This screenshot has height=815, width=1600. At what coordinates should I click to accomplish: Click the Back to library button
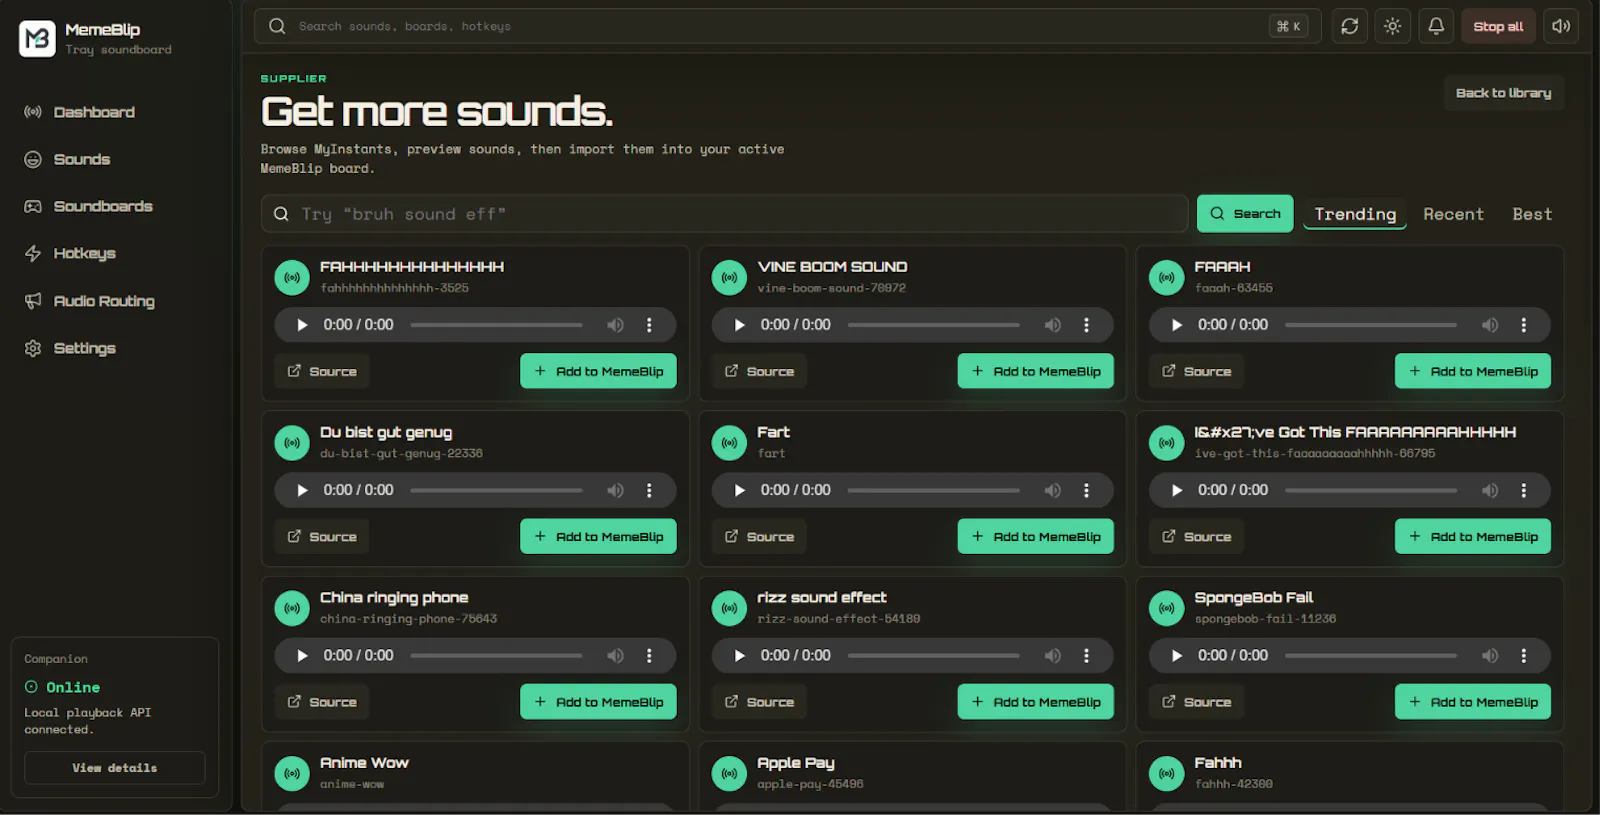point(1503,93)
